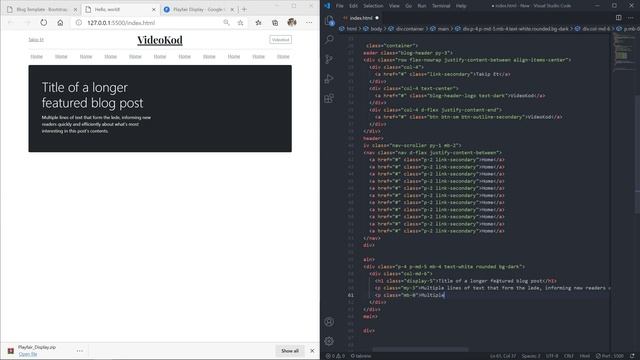Open the Search view in VS Code activity bar

click(329, 39)
